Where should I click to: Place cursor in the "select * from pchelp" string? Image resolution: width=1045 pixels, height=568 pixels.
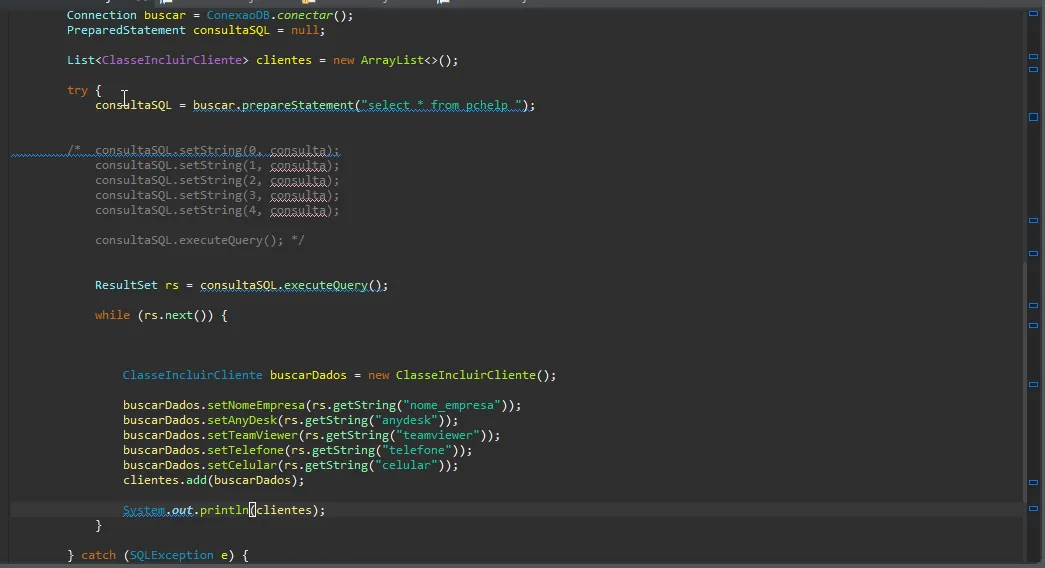pos(445,105)
